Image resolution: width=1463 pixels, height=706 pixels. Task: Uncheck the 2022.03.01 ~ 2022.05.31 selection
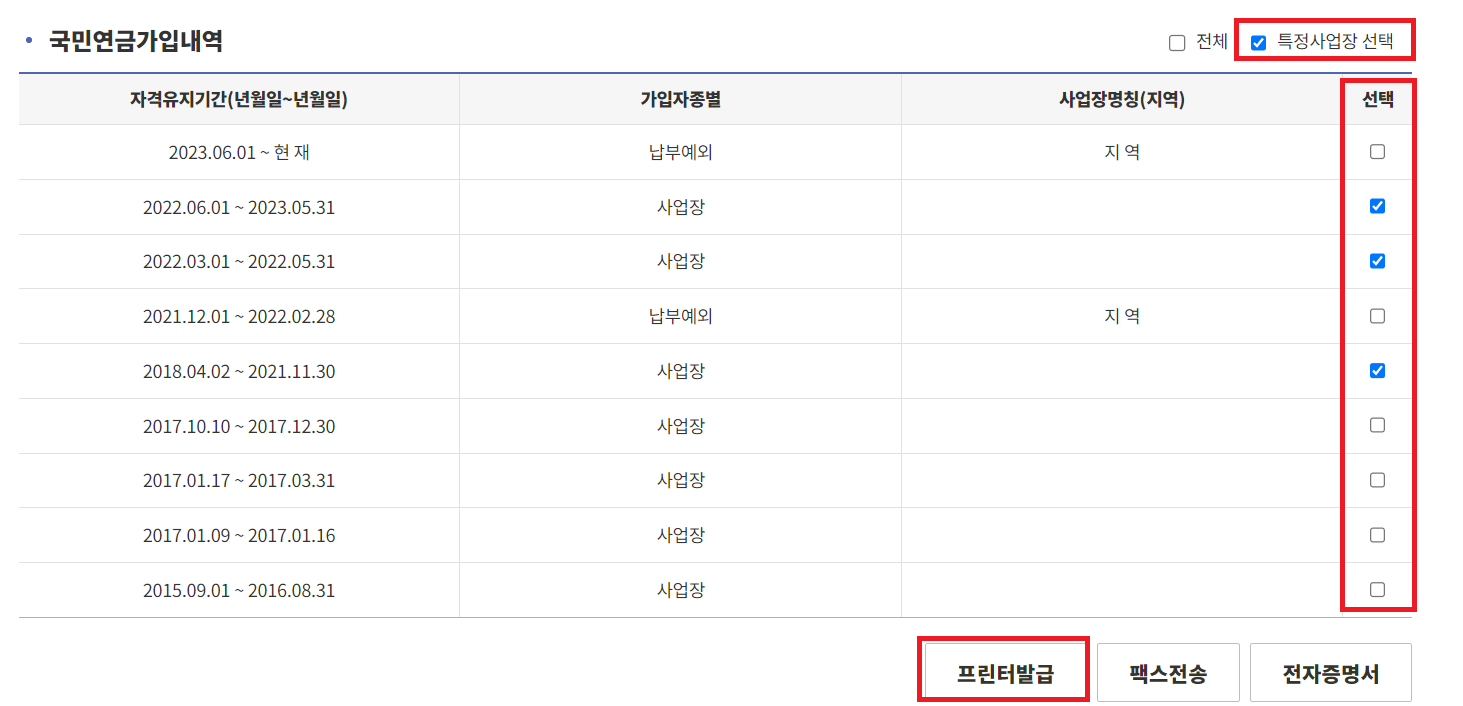pos(1377,261)
